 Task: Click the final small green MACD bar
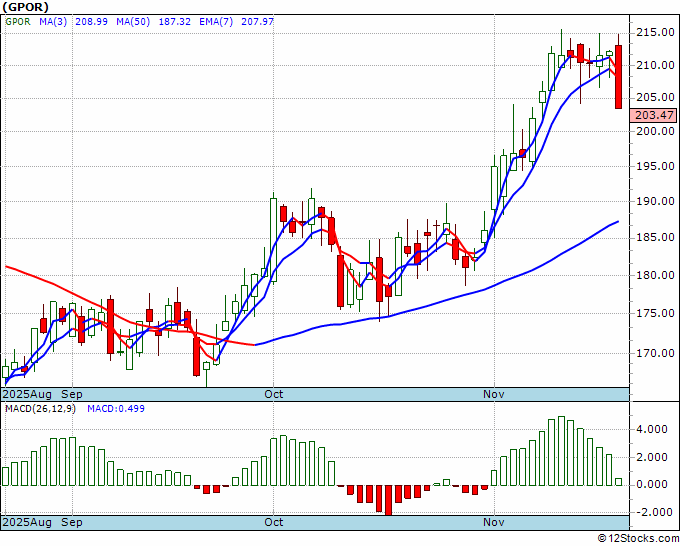click(618, 482)
